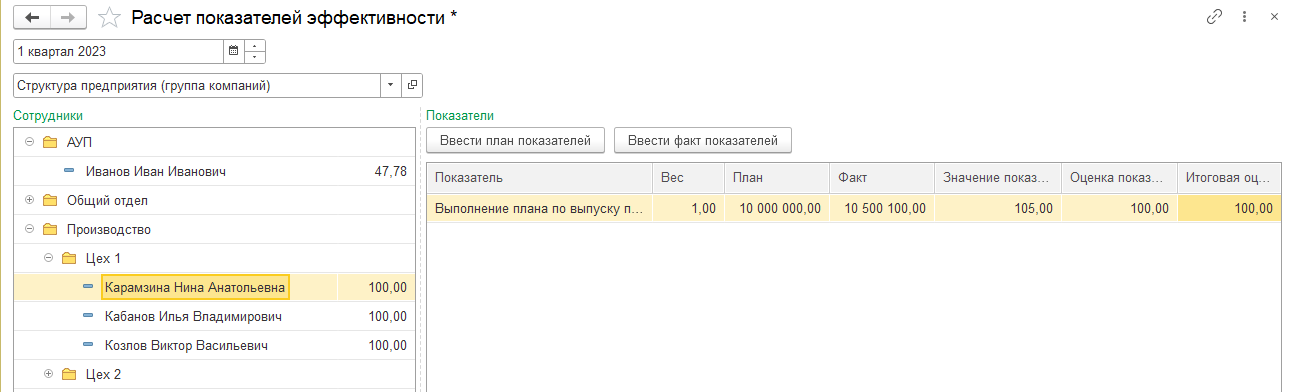1293x392 pixels.
Task: Sort by the Показатель column header
Action: 540,178
